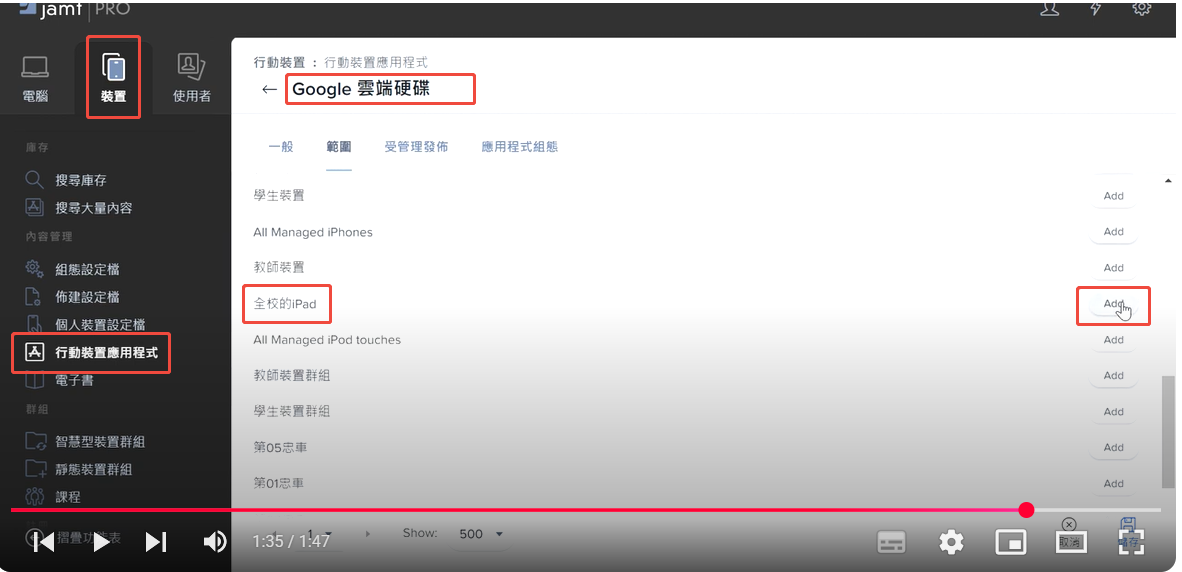Image resolution: width=1182 pixels, height=572 pixels.
Task: Open 靜態裝置群組 in the sidebar
Action: (x=79, y=470)
